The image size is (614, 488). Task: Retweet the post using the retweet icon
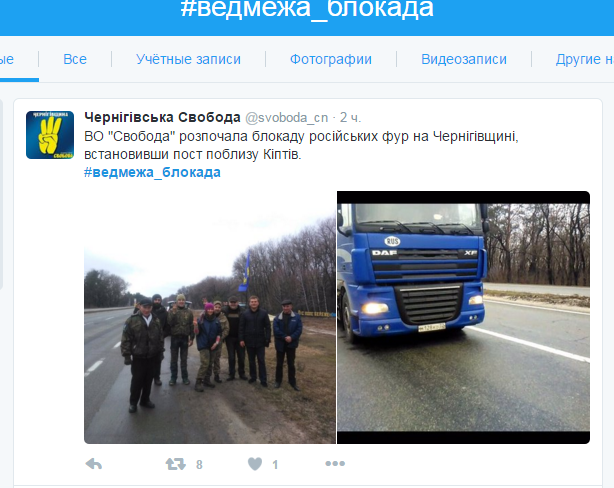[x=175, y=464]
